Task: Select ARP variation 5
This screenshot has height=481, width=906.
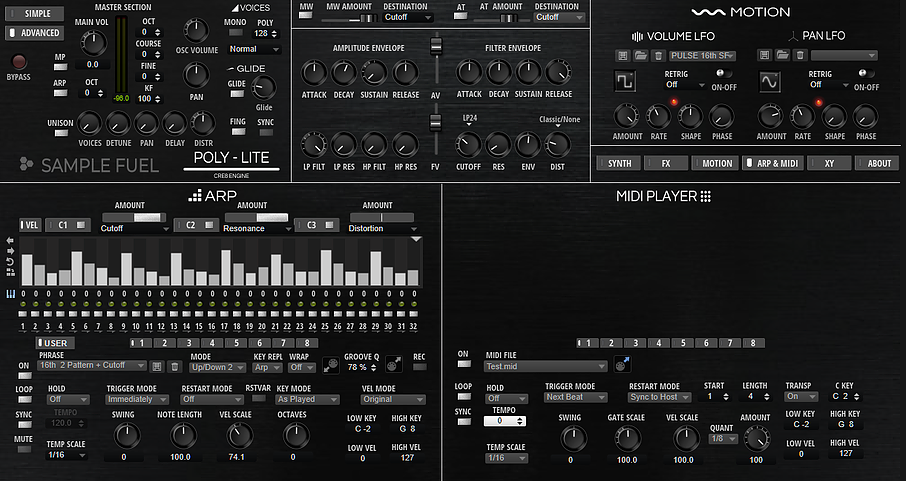Action: pos(235,343)
